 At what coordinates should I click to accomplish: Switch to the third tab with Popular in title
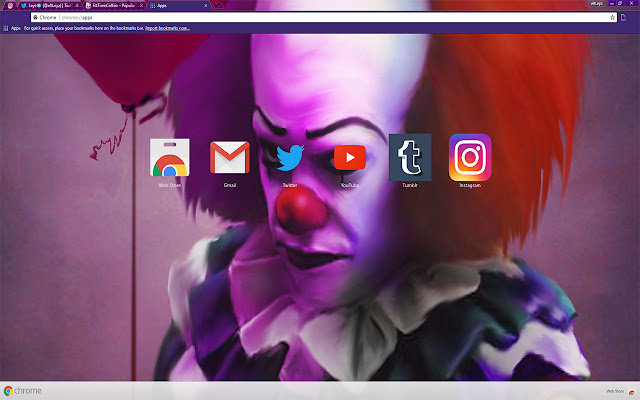(115, 6)
